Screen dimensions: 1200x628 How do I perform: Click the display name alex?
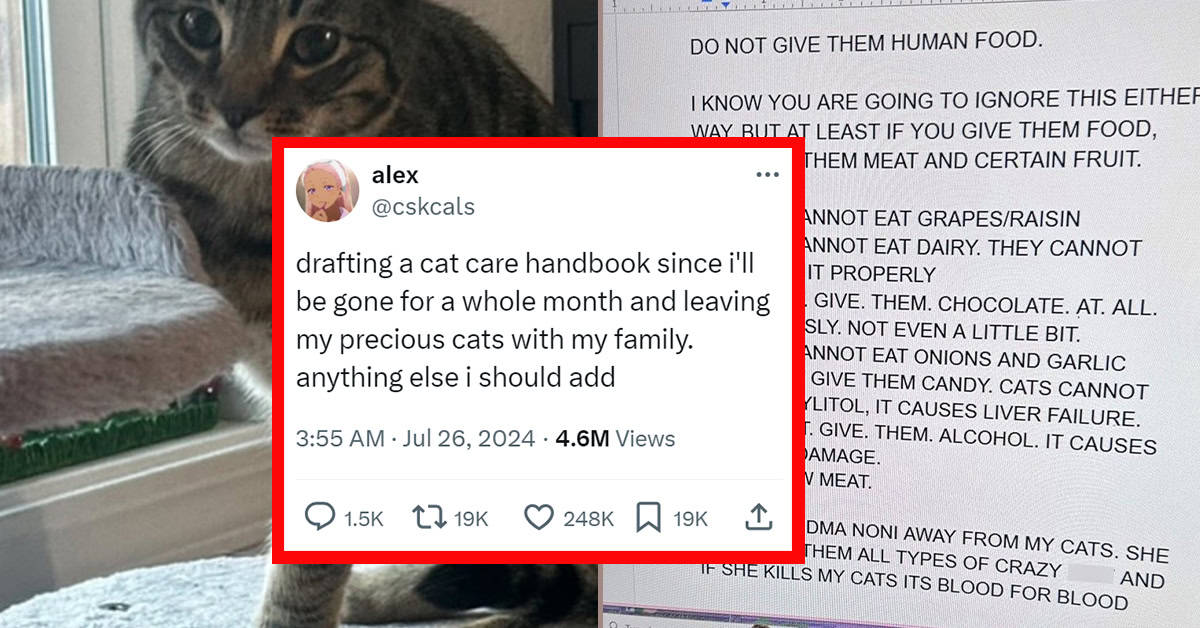(395, 175)
